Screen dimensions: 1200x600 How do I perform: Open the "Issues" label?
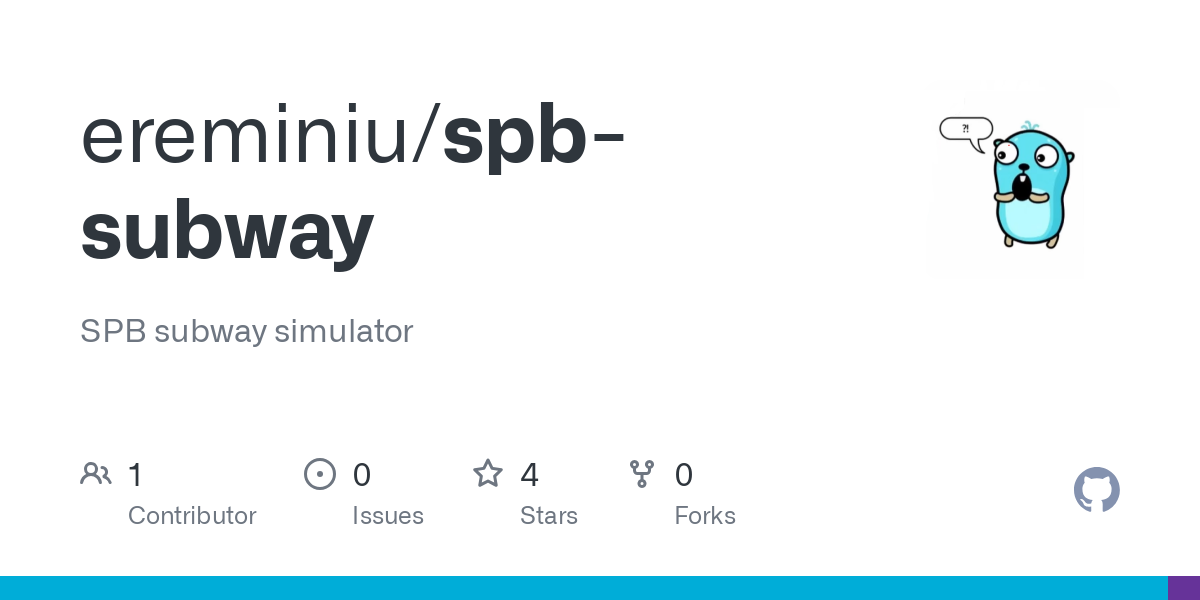tap(388, 516)
